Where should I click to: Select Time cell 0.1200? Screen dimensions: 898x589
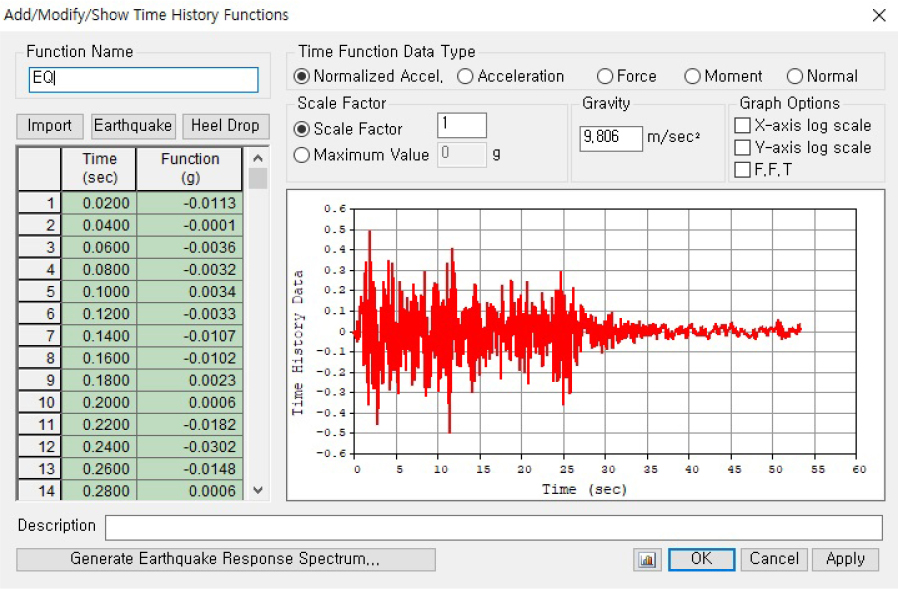click(x=99, y=314)
